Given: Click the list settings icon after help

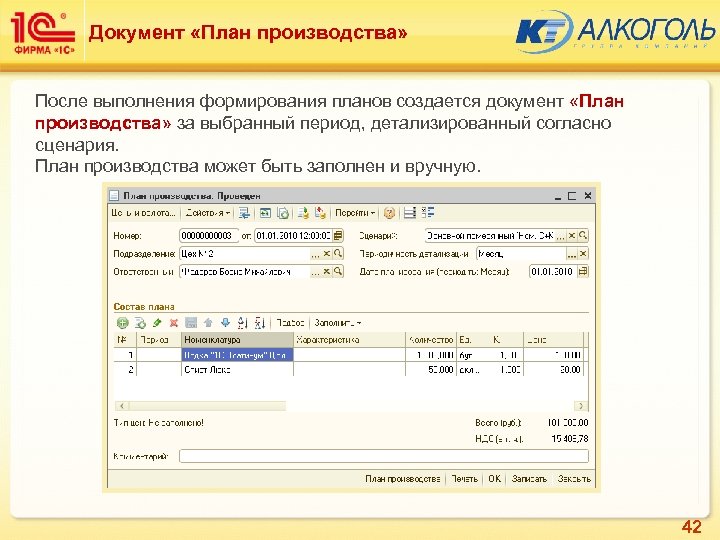Looking at the screenshot, I should pos(410,213).
